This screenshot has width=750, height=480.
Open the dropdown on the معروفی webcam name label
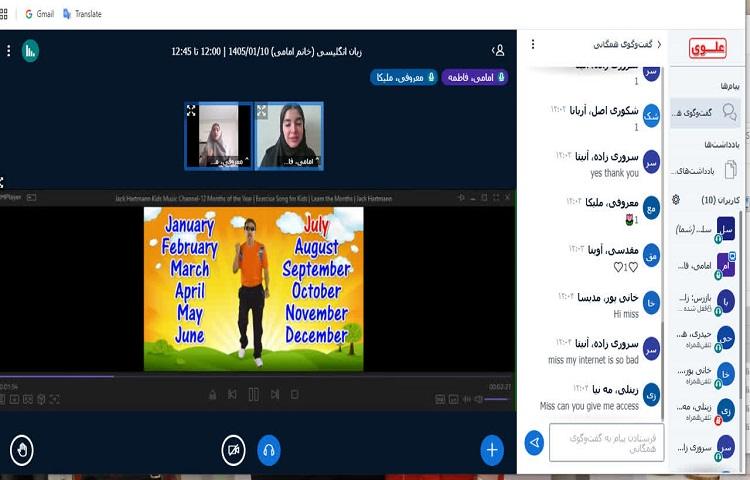pyautogui.click(x=230, y=162)
